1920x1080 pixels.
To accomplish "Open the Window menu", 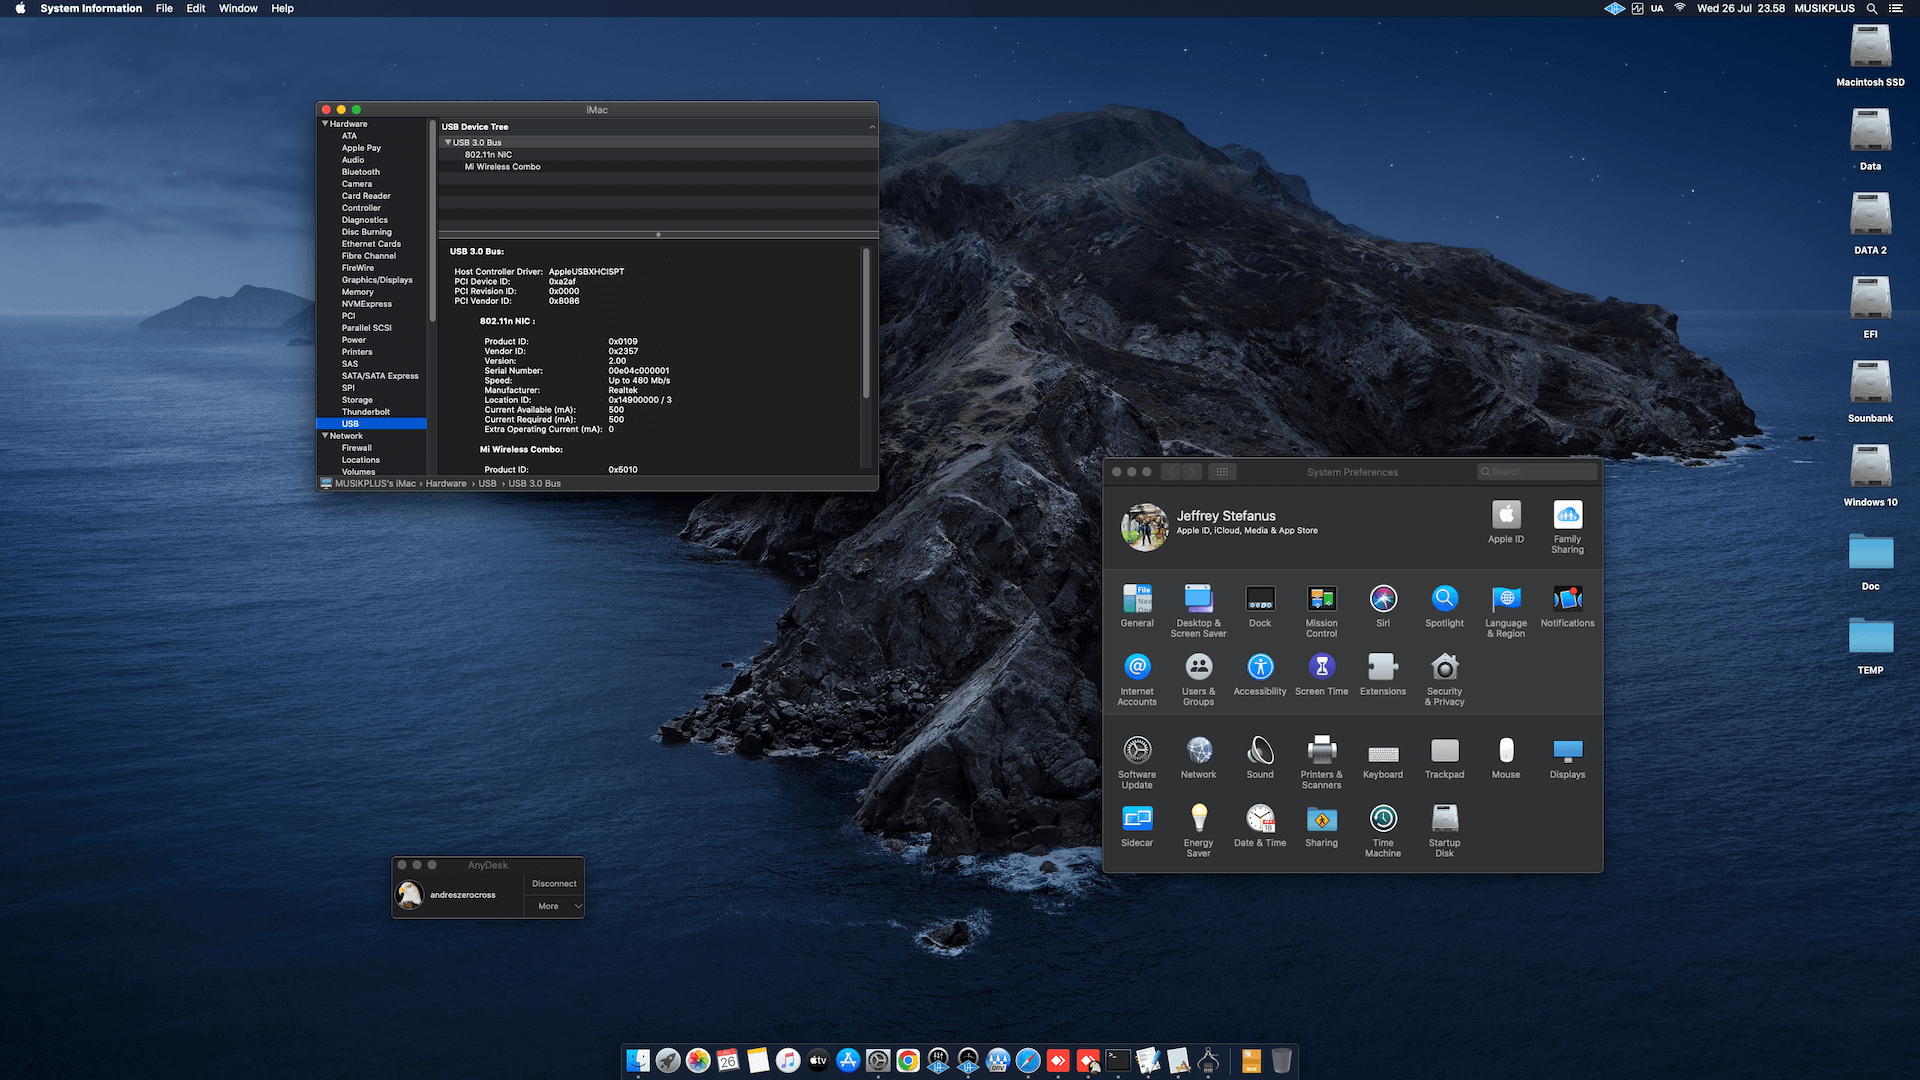I will coord(238,8).
